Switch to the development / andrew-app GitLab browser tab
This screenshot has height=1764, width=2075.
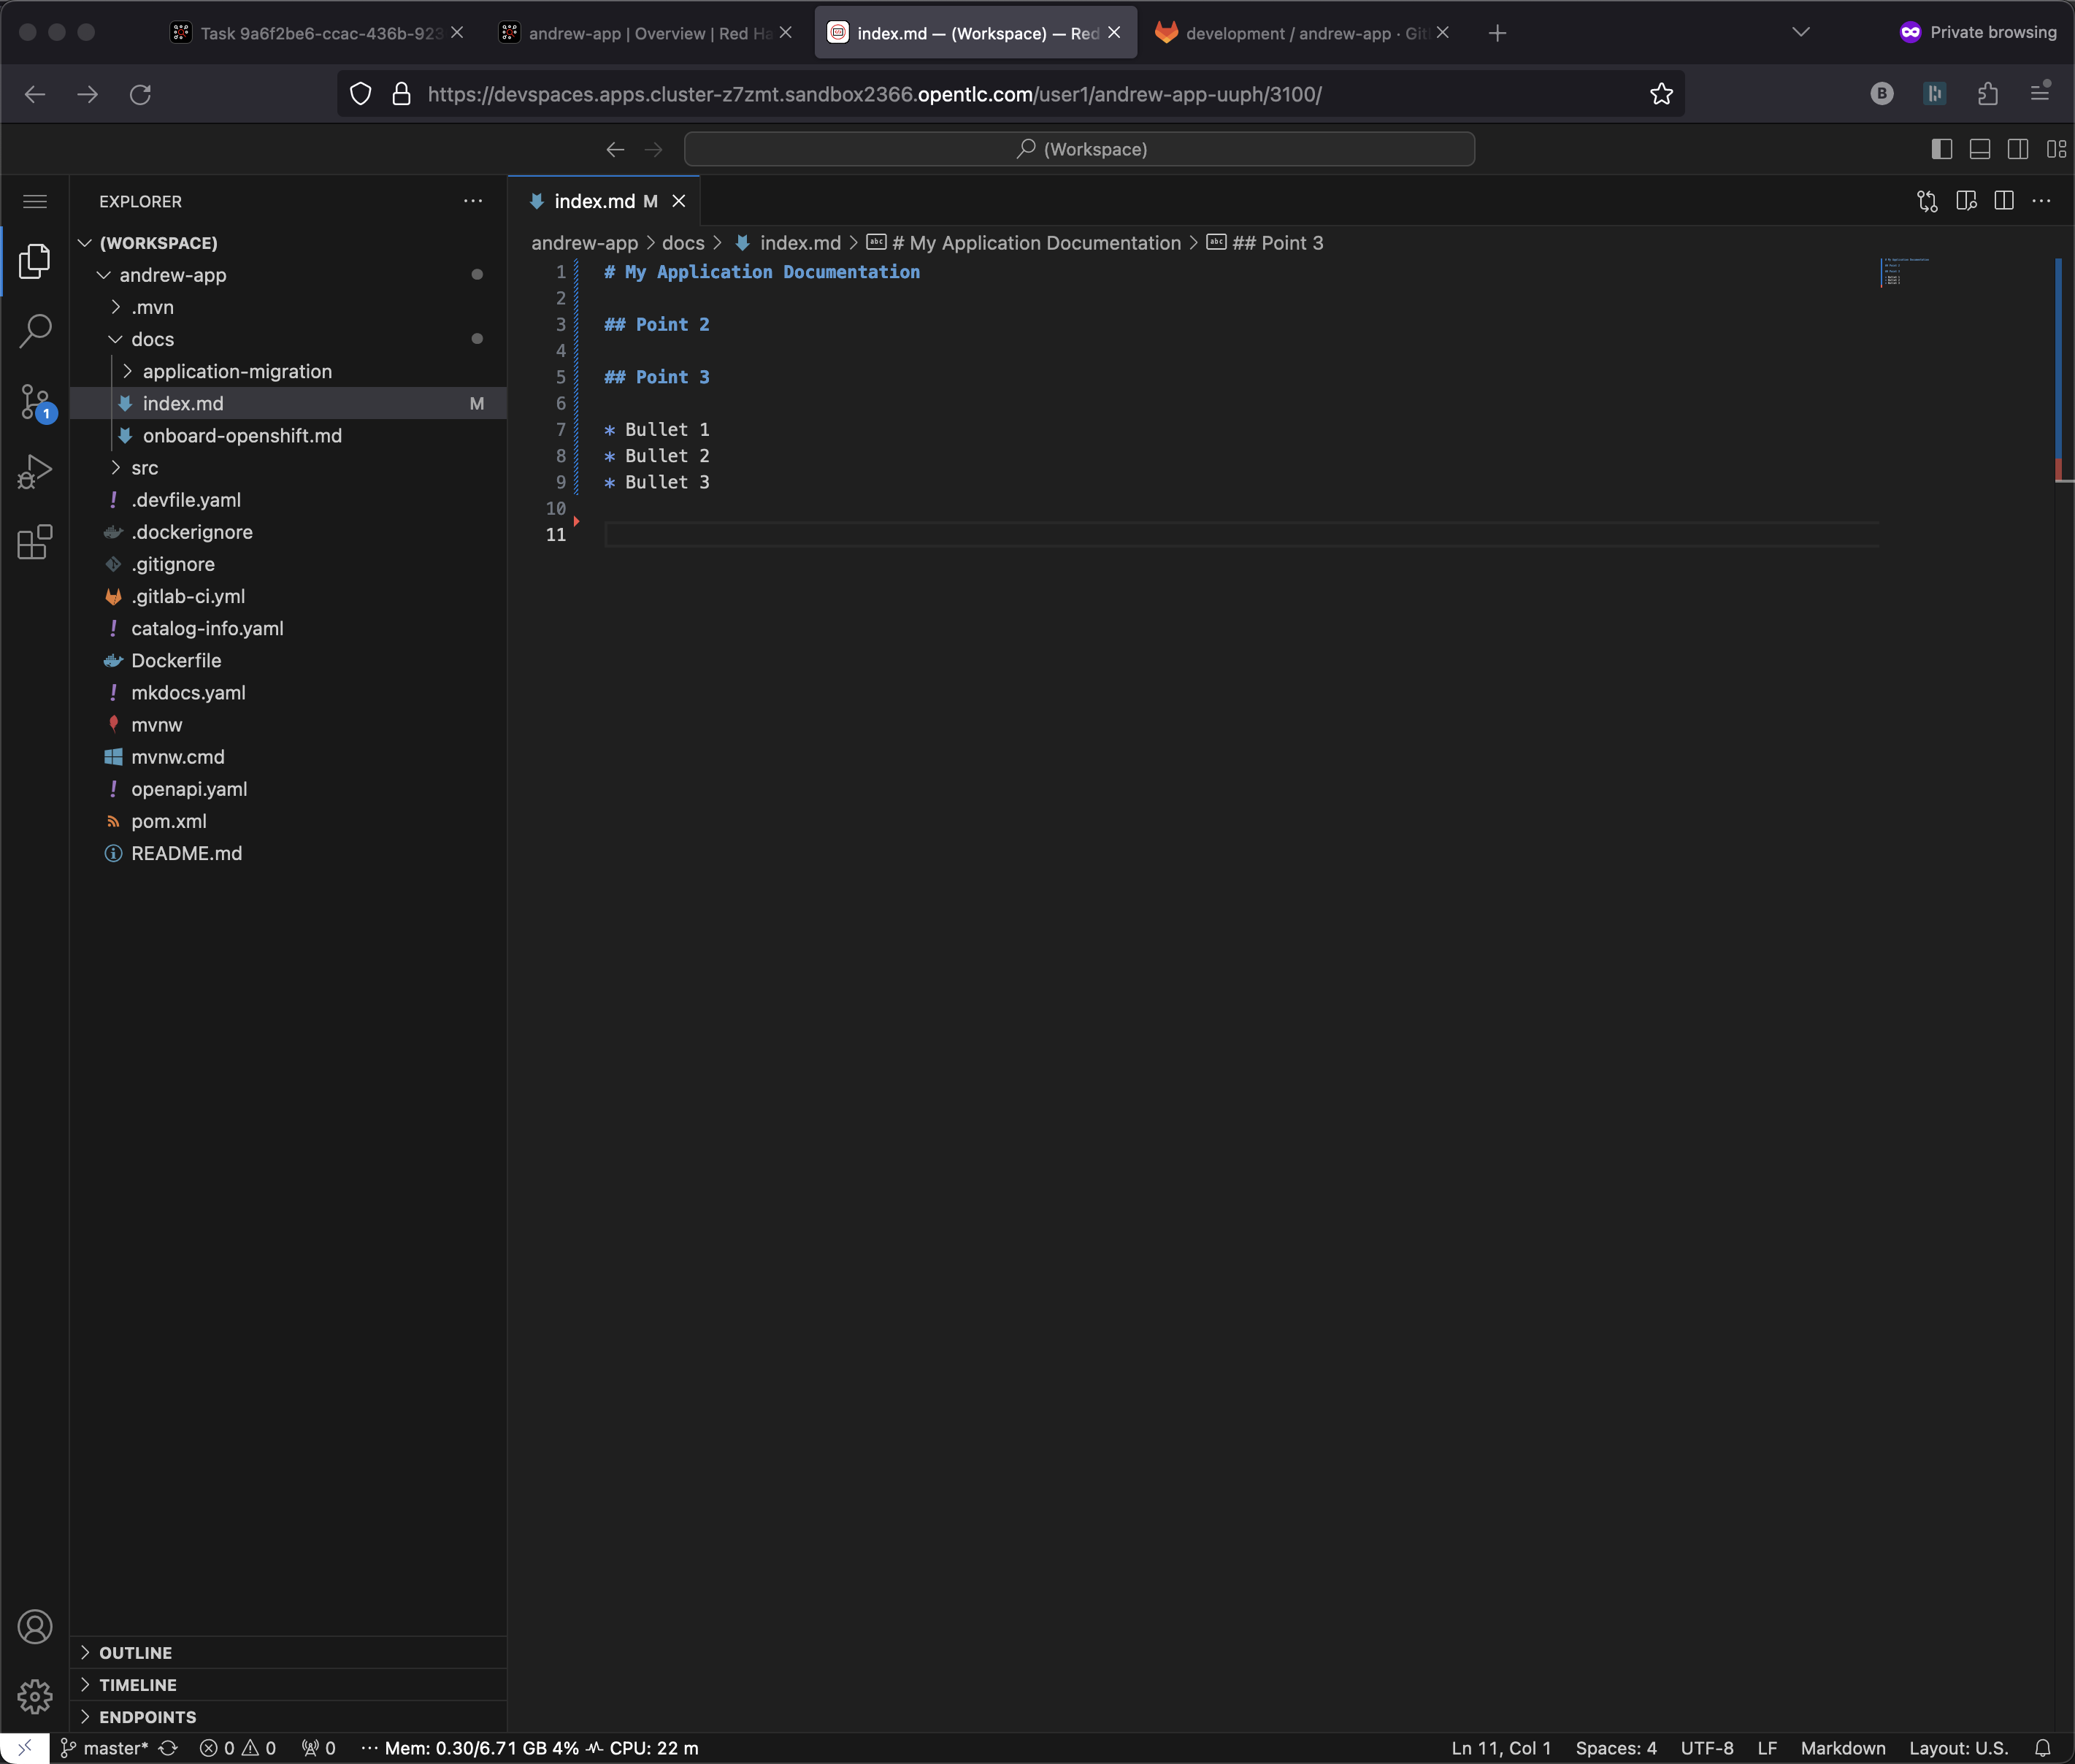click(x=1300, y=33)
